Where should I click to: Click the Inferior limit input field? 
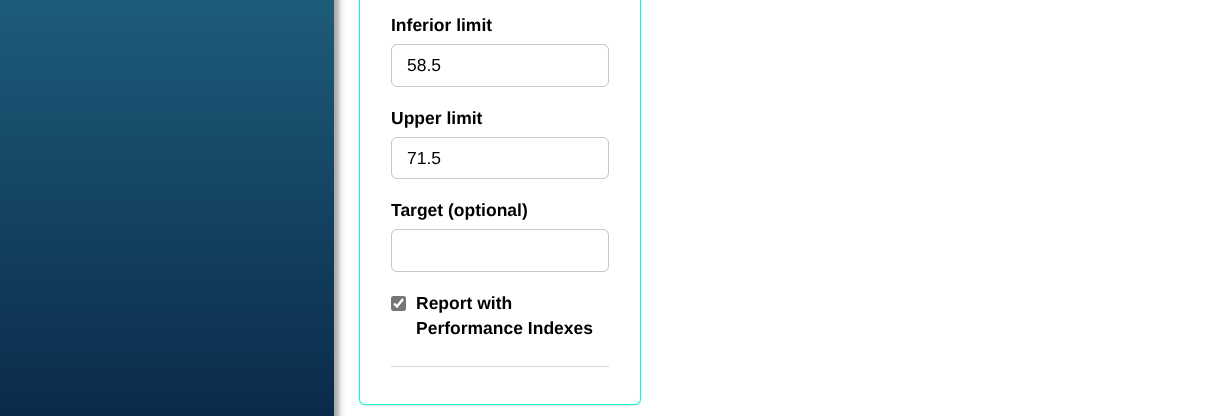[x=499, y=66]
